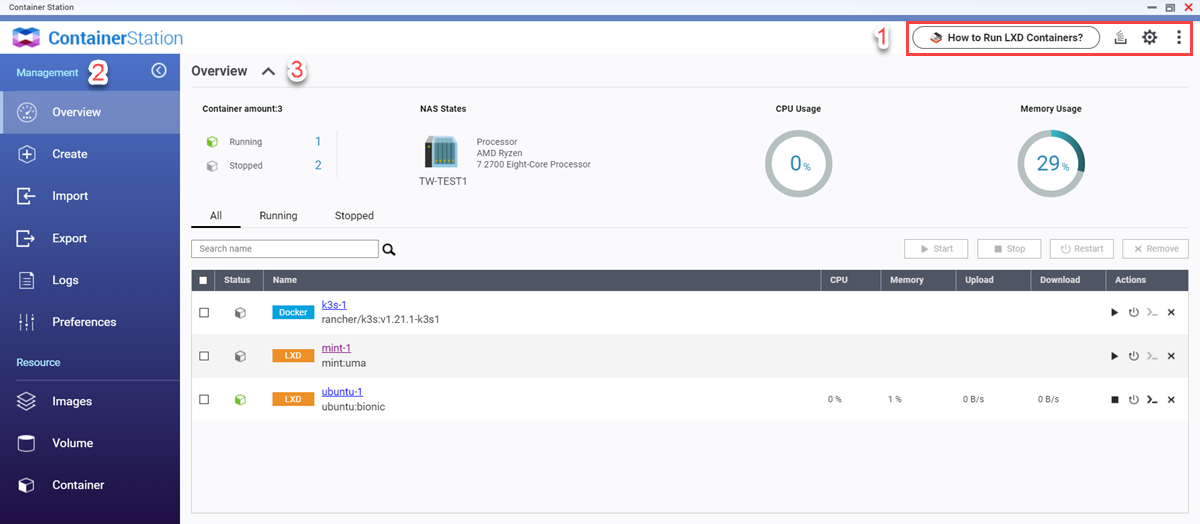1200x524 pixels.
Task: Start the mint-1 container
Action: (x=1115, y=356)
